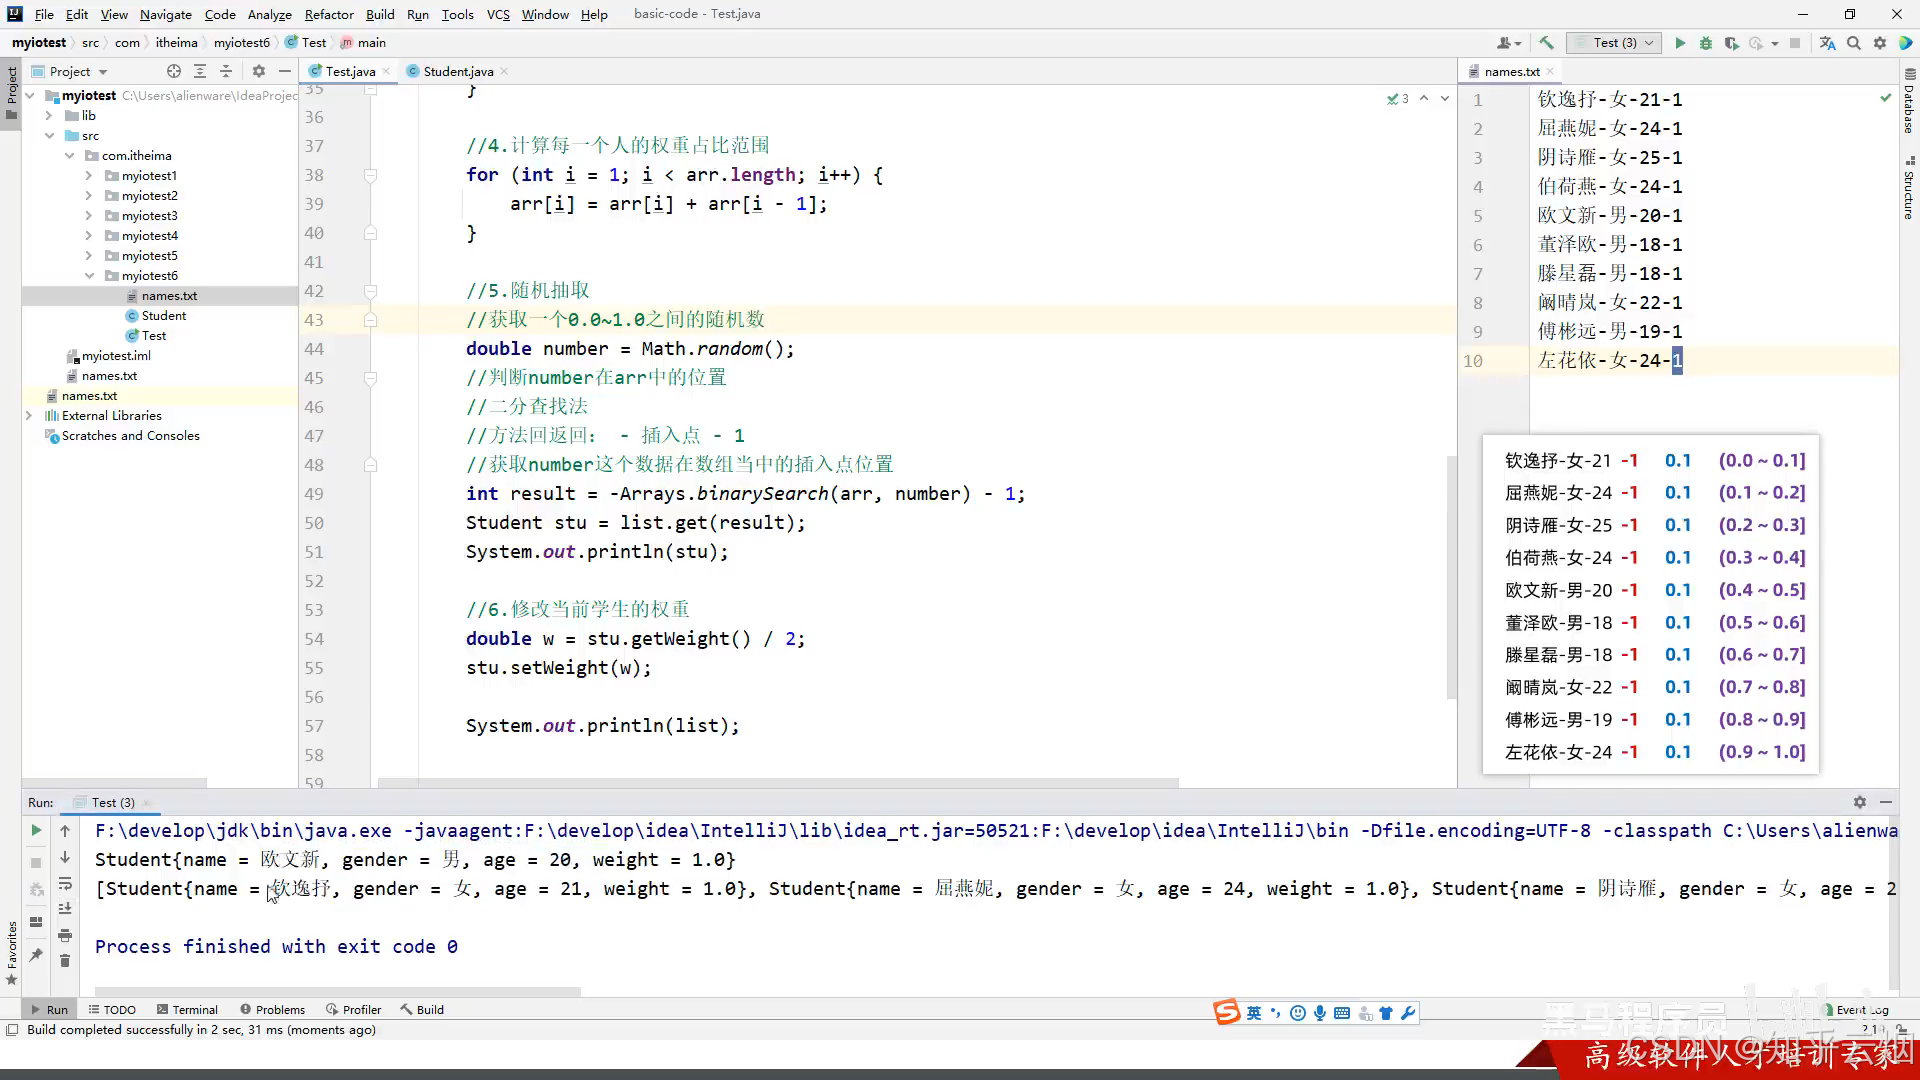Select the Student class in the project tree
This screenshot has width=1920, height=1080.
(163, 316)
